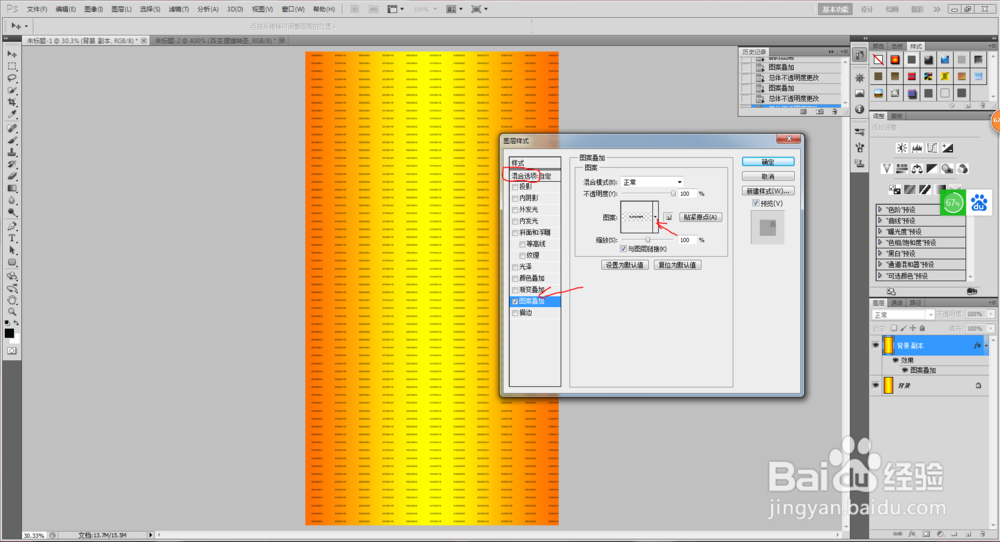Toggle Quick Mask mode icon
The height and width of the screenshot is (542, 1000).
coord(12,351)
